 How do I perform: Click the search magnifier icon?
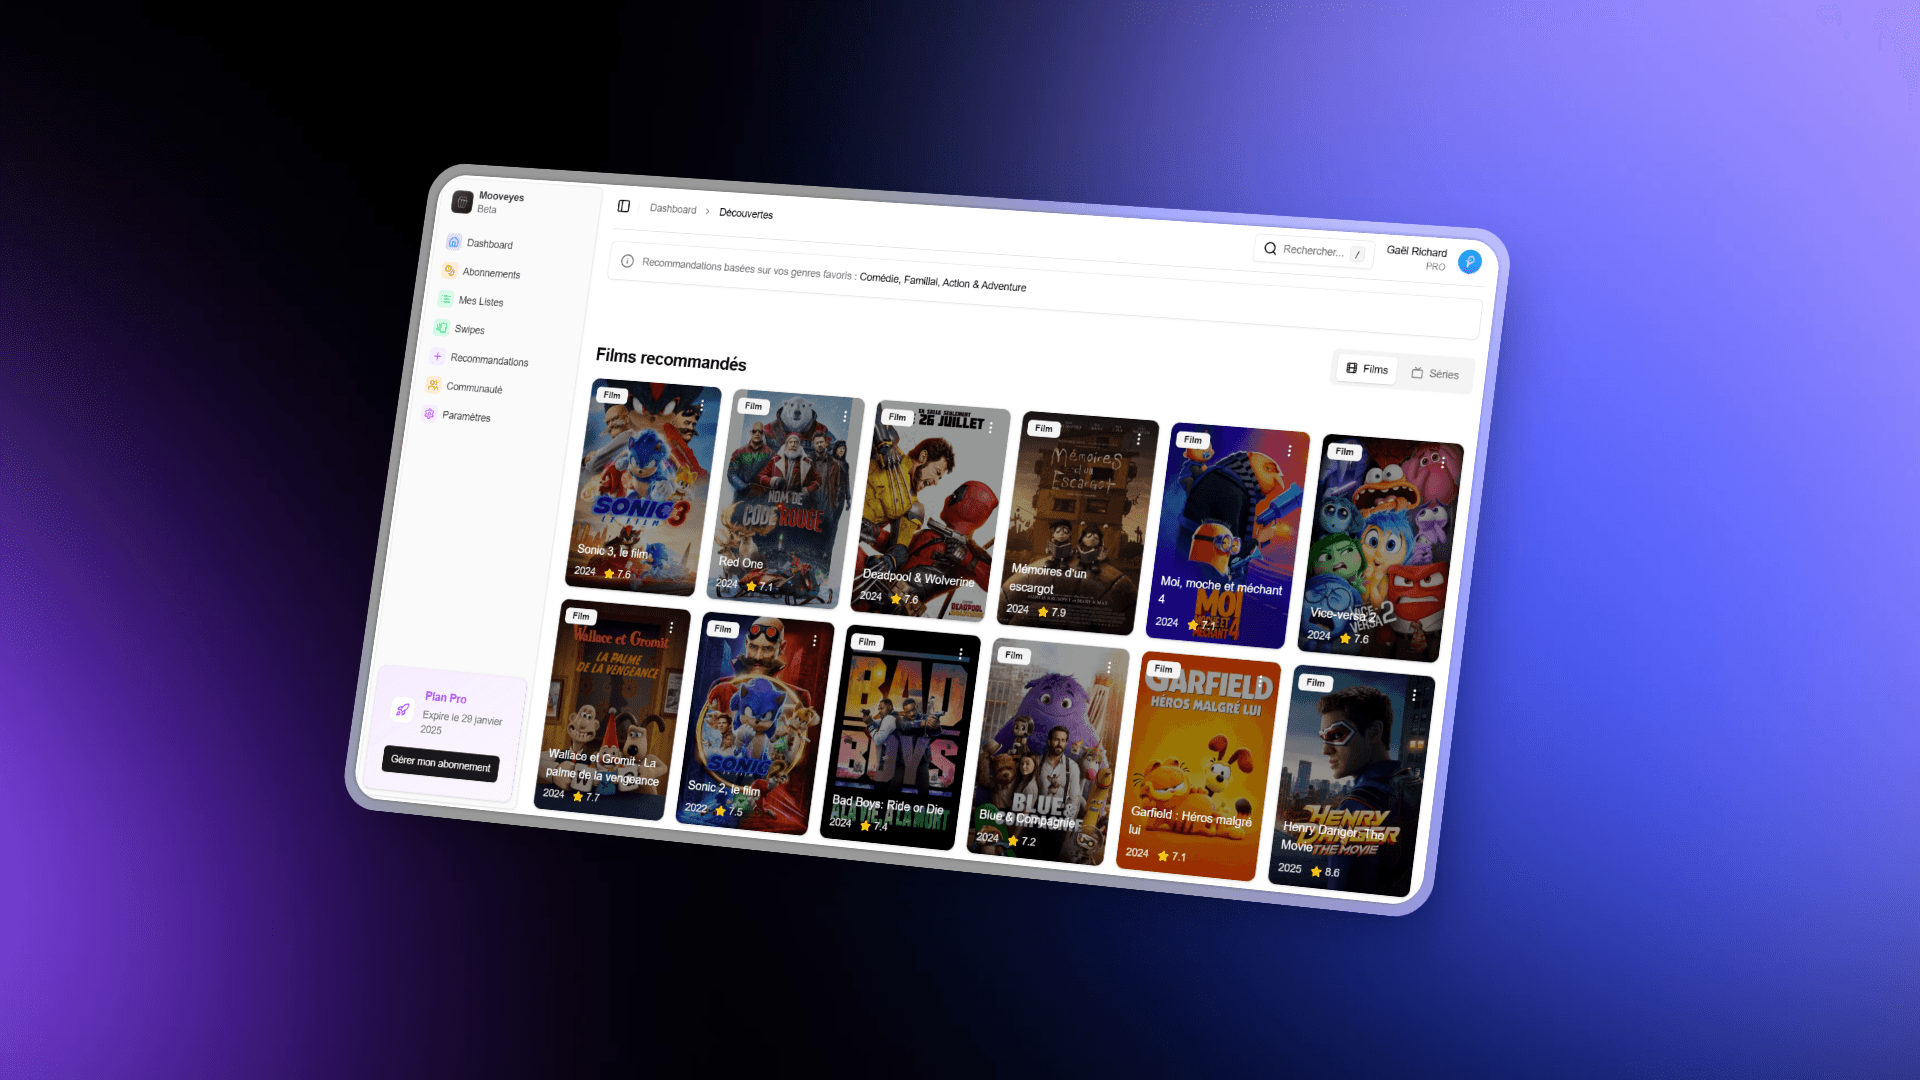coord(1270,248)
